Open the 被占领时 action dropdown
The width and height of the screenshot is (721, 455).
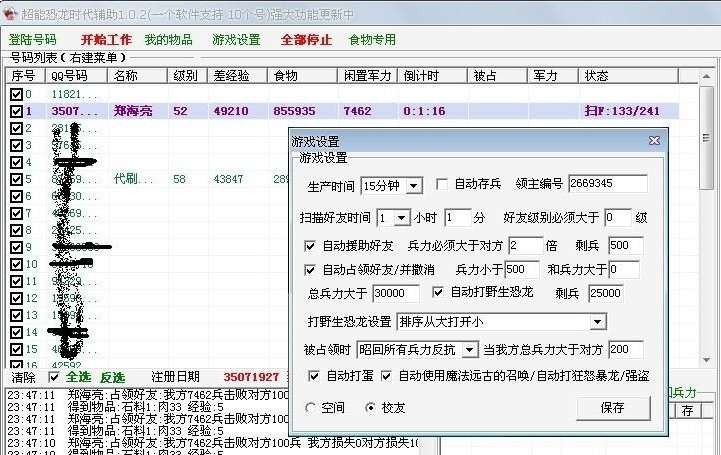click(x=469, y=350)
